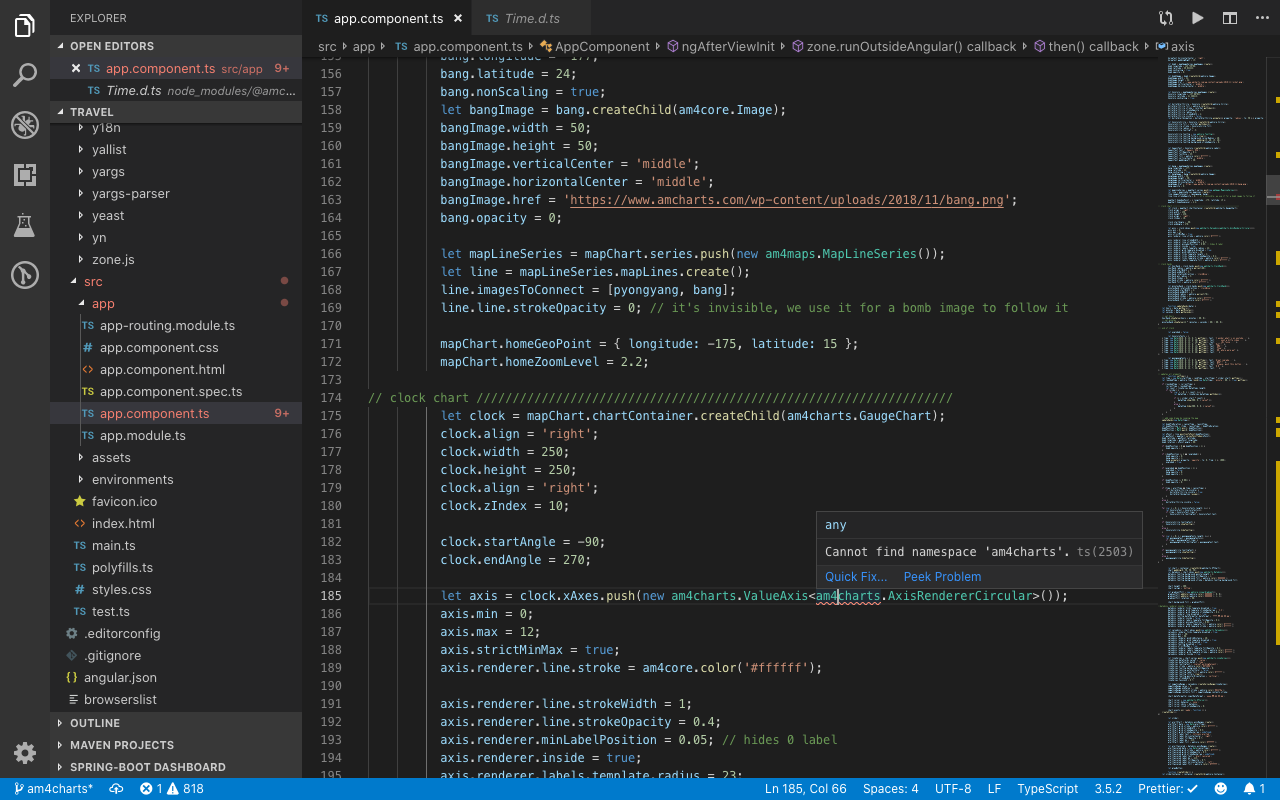
Task: Open the Explorer view in activity bar
Action: point(25,25)
